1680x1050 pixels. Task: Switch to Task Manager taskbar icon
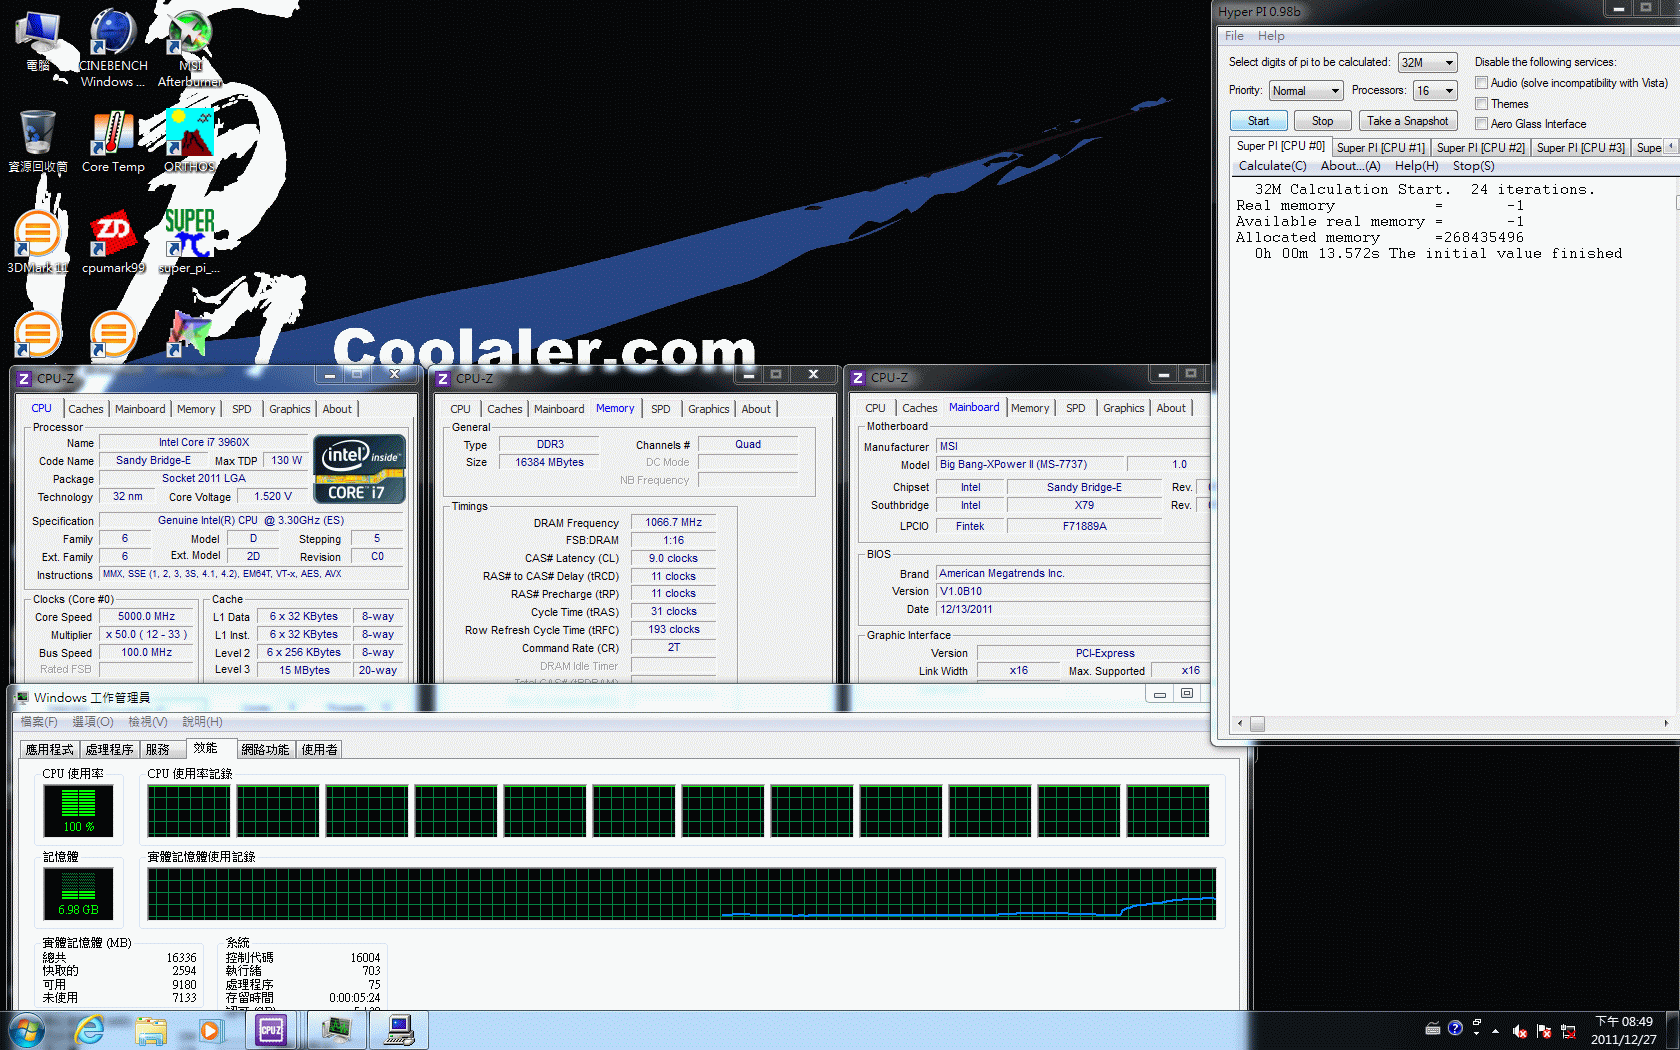pyautogui.click(x=336, y=1030)
